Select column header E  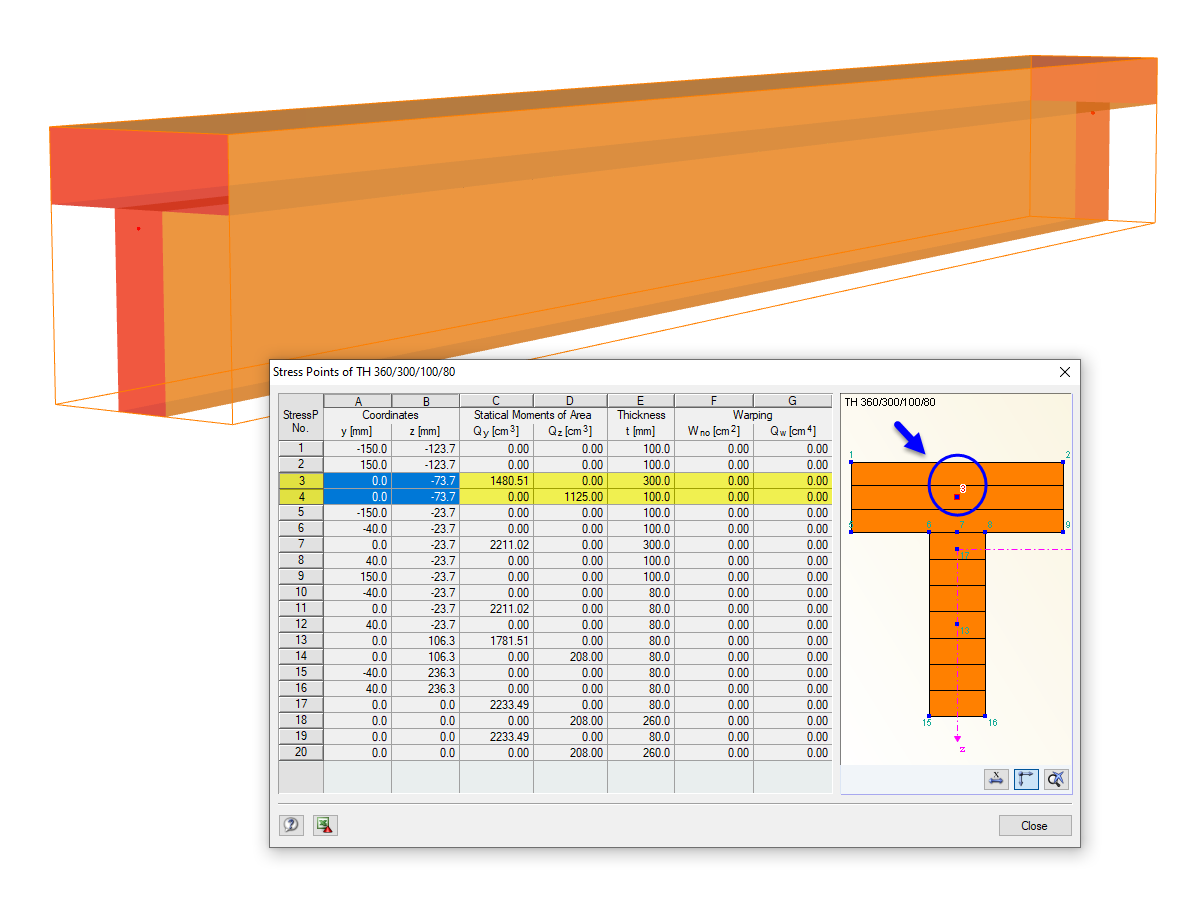641,401
